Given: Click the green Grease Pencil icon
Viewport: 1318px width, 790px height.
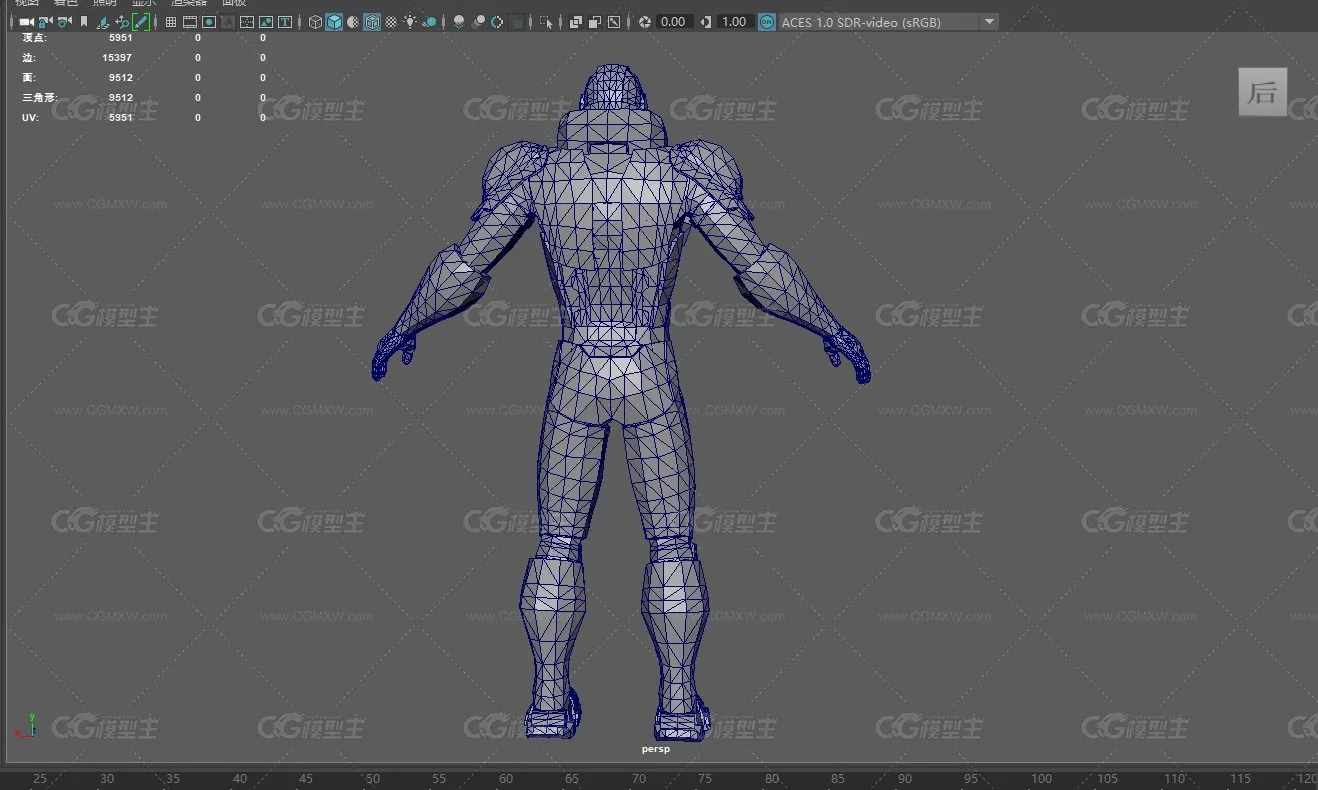Looking at the screenshot, I should (141, 22).
